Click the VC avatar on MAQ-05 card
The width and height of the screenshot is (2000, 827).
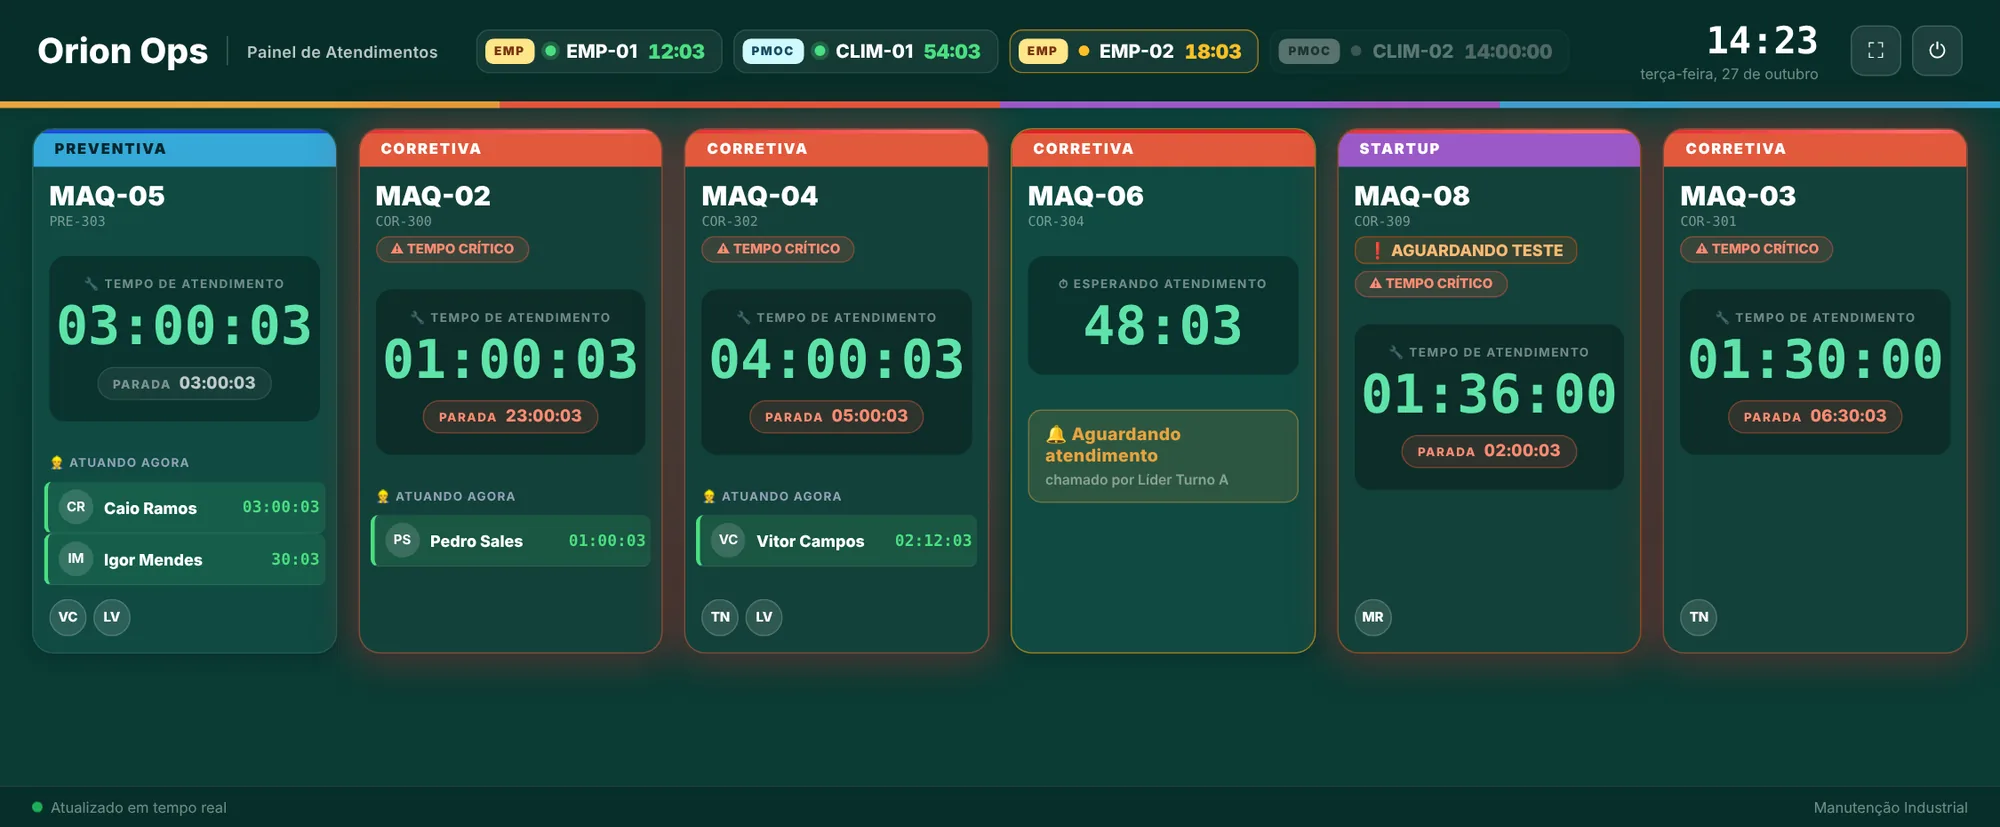pyautogui.click(x=68, y=617)
